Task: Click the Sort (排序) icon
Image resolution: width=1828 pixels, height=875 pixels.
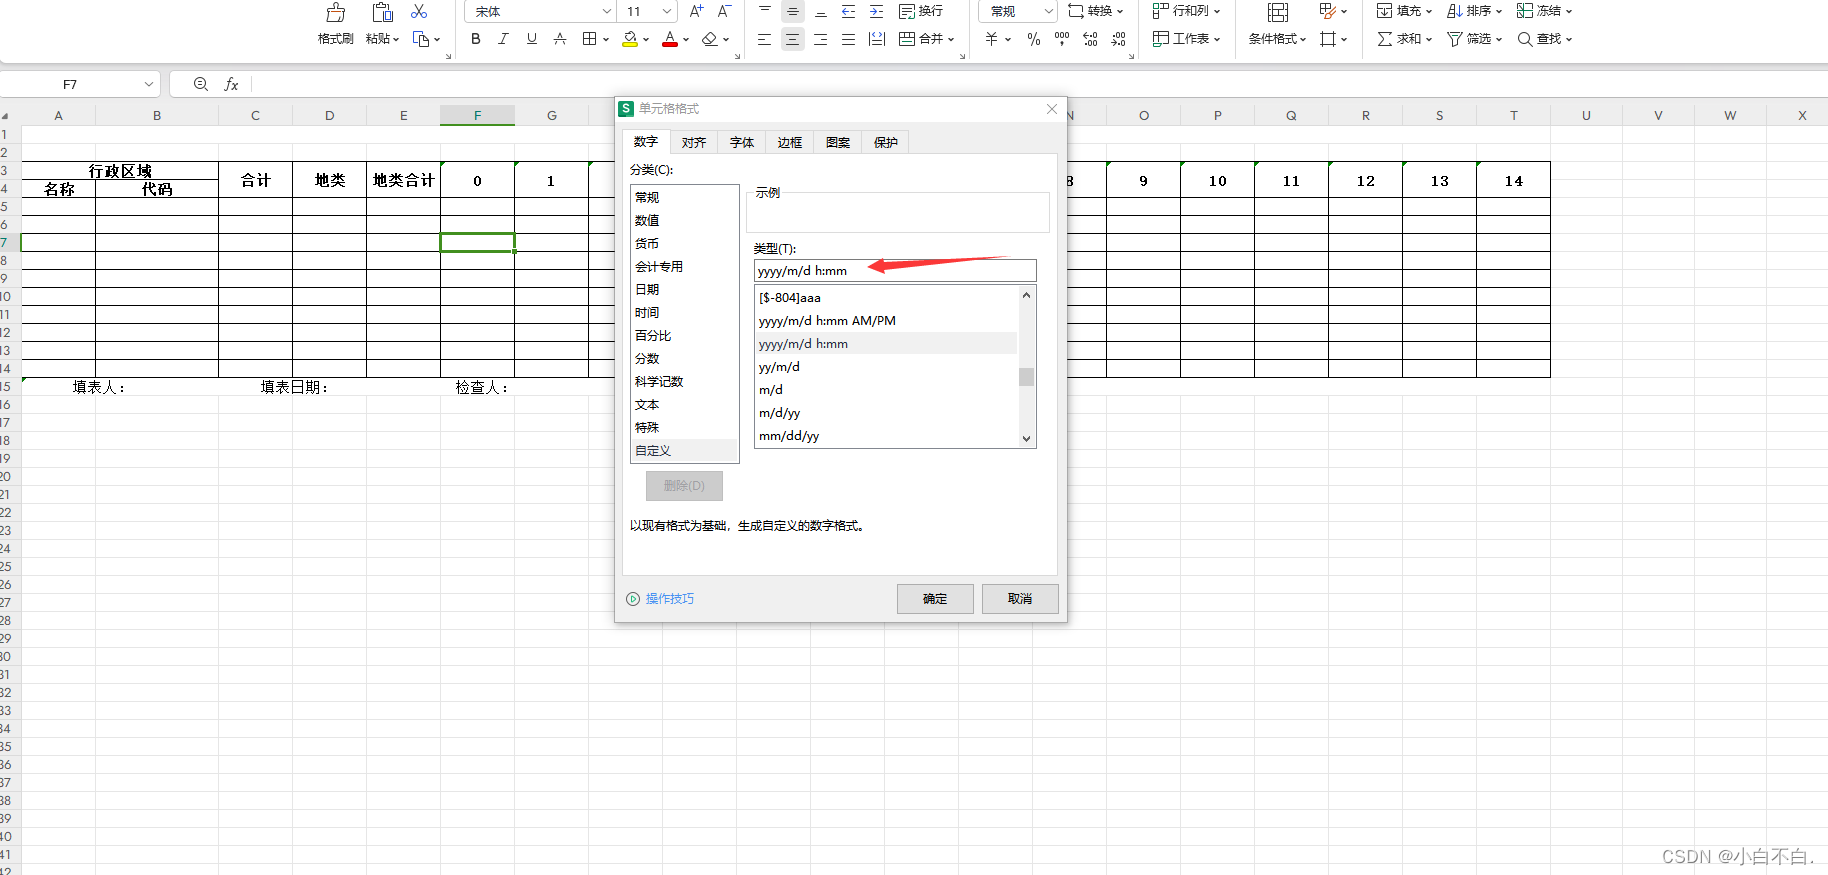Action: (x=1455, y=11)
